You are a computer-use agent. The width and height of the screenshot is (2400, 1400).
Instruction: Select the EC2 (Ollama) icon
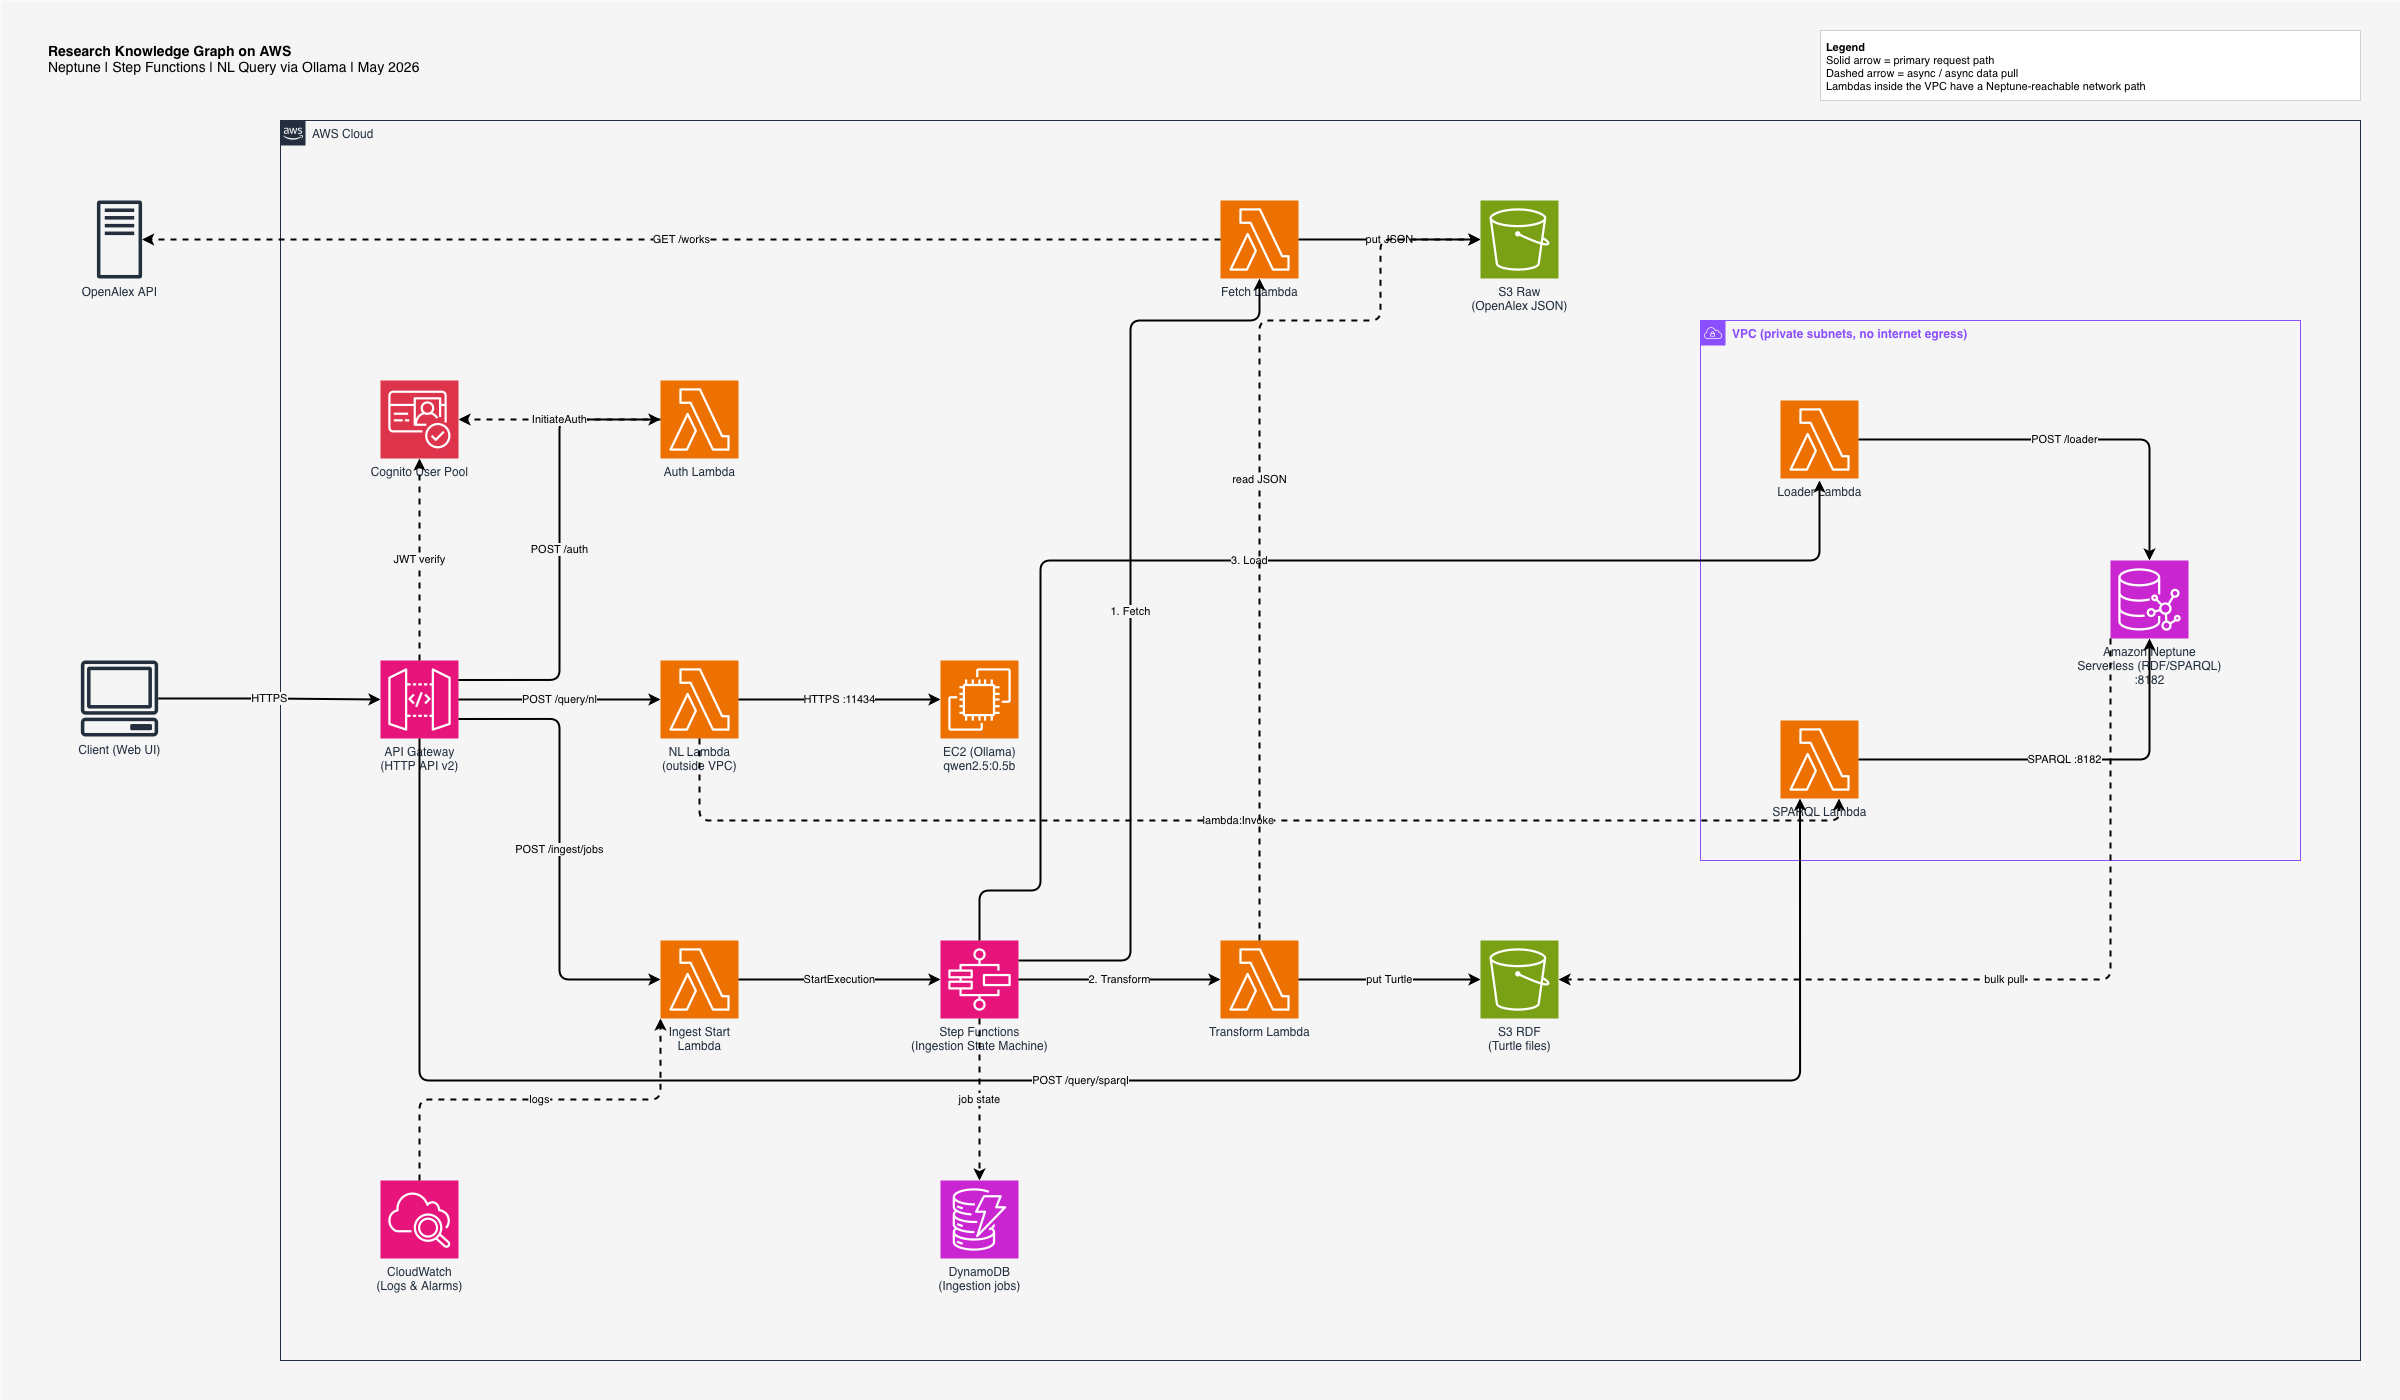(x=979, y=699)
